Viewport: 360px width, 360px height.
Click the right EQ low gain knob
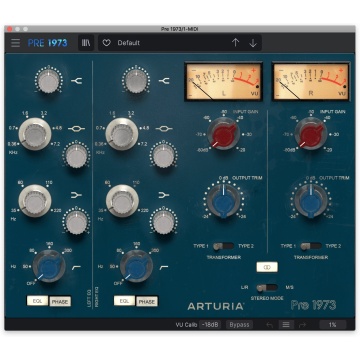[x=163, y=222]
